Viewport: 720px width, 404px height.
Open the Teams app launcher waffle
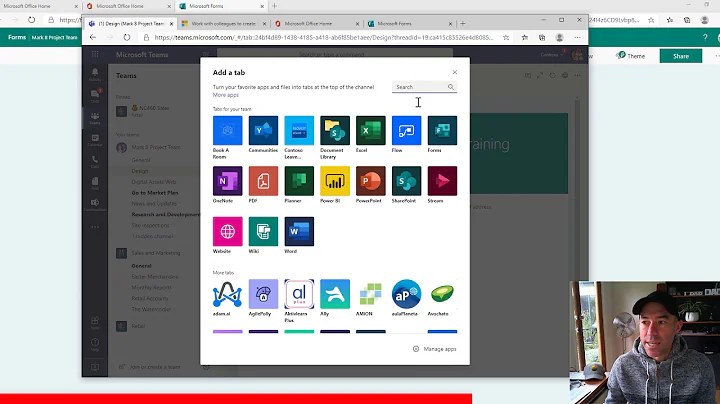(95, 54)
